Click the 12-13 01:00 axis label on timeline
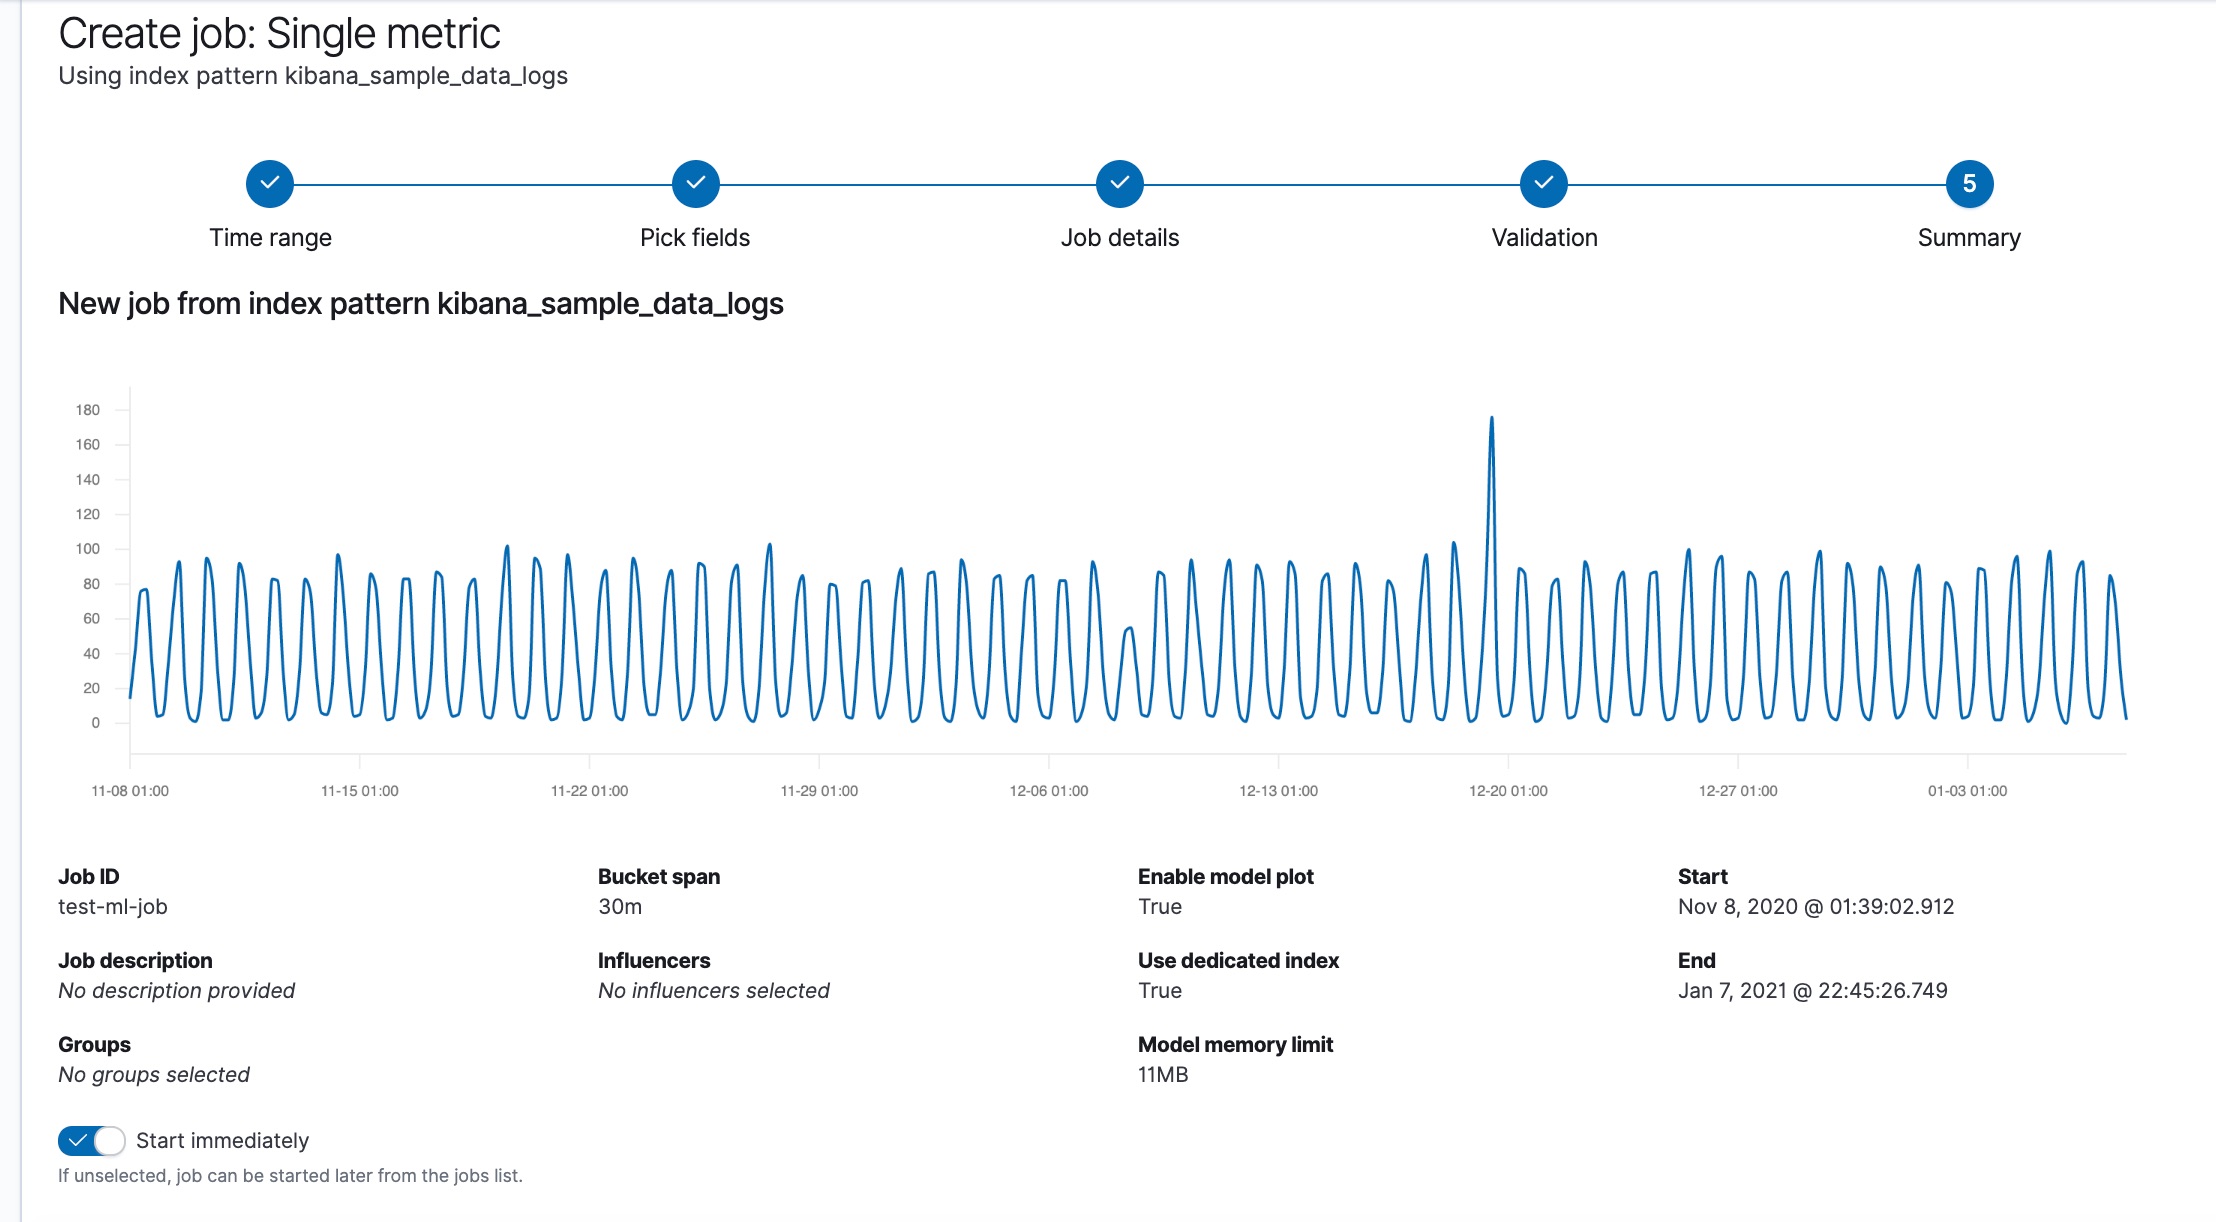 [x=1278, y=790]
